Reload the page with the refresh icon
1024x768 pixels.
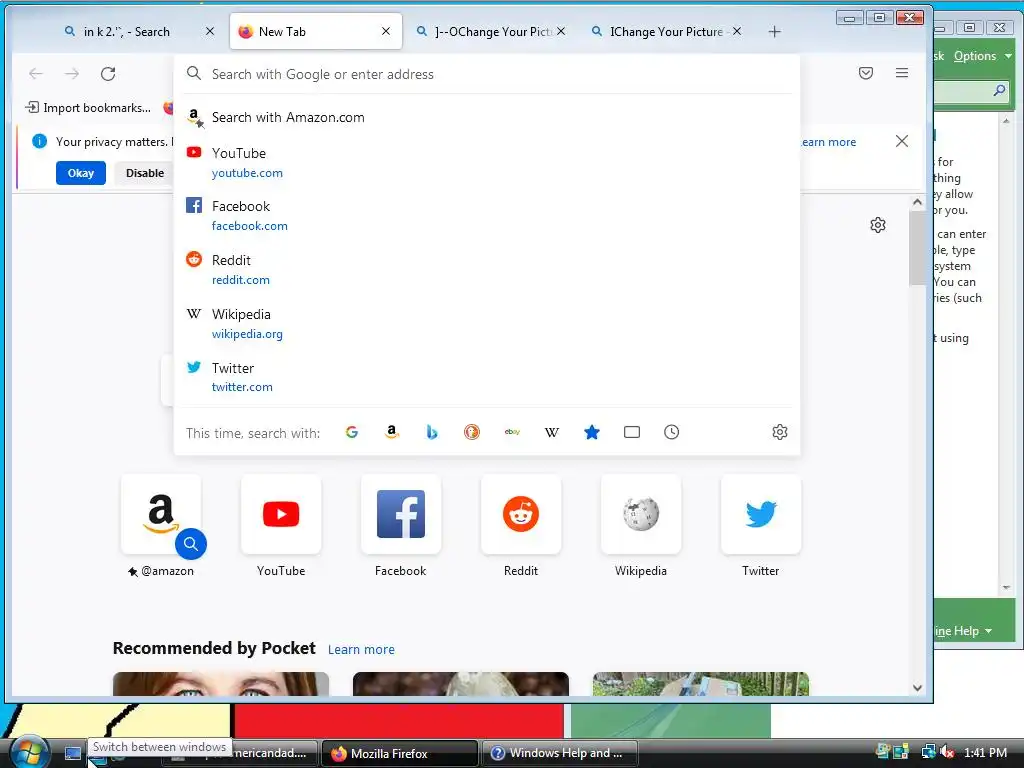coord(108,74)
